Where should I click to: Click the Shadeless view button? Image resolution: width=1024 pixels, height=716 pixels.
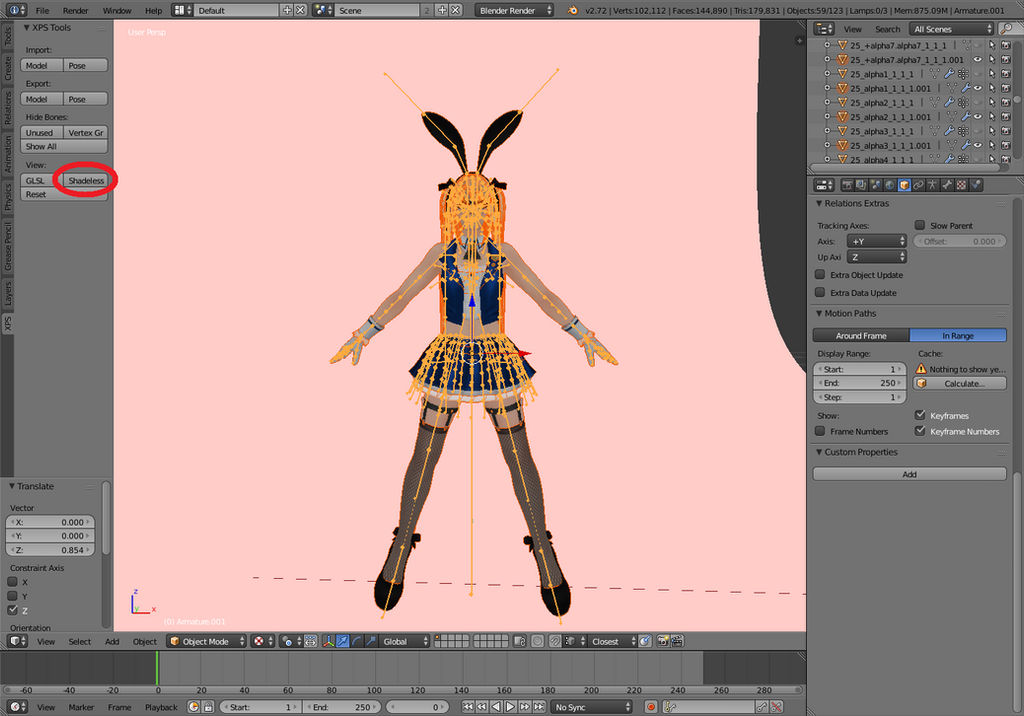coord(86,180)
